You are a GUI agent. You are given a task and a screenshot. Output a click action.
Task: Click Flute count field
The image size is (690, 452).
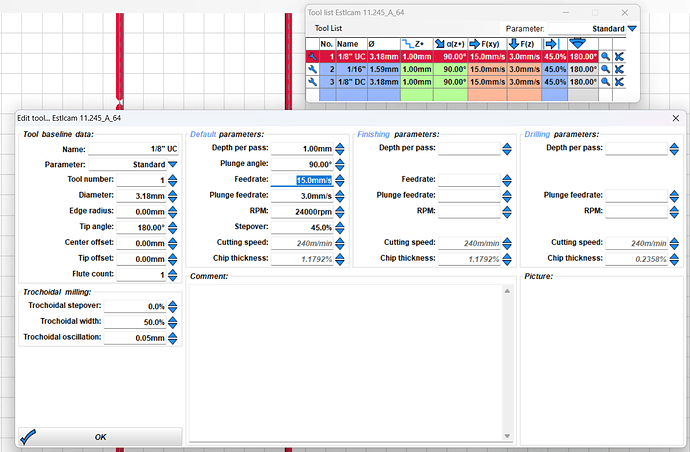pos(141,275)
